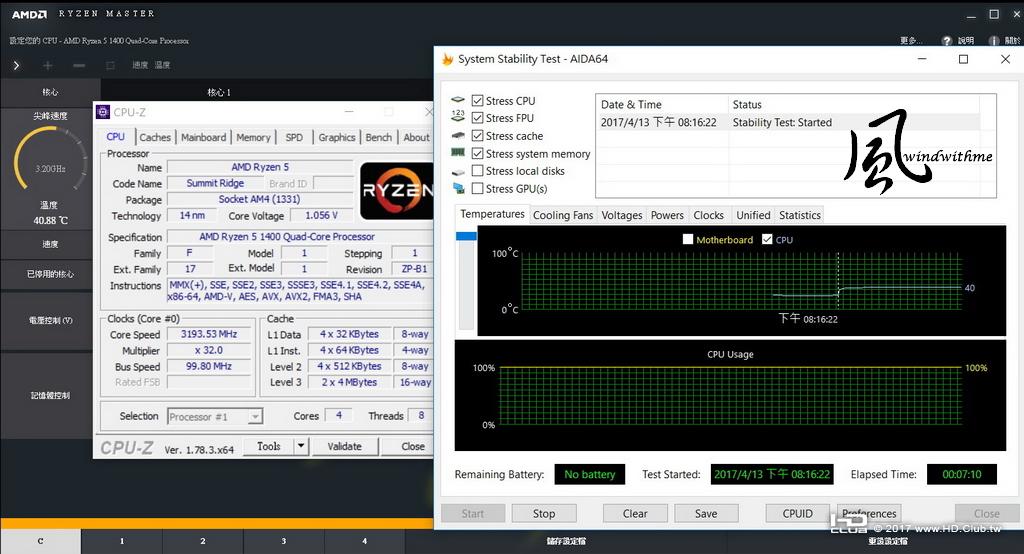Screen dimensions: 1024x554
Task: Open the Memory tab in CPU-Z
Action: click(253, 137)
